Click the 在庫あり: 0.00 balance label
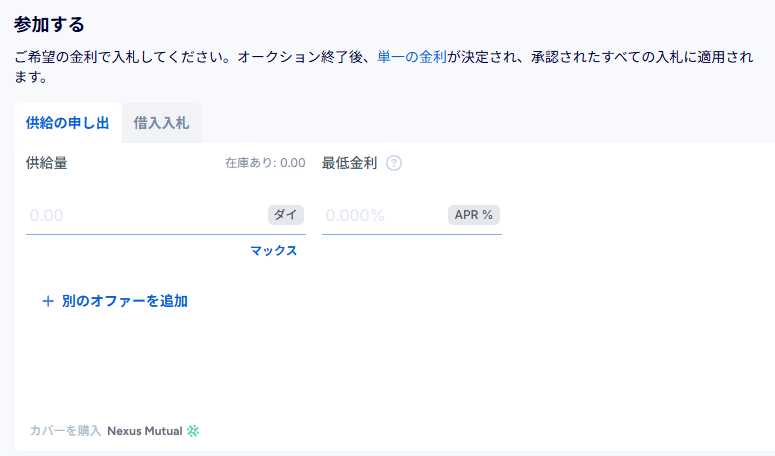The width and height of the screenshot is (775, 456). click(x=265, y=163)
